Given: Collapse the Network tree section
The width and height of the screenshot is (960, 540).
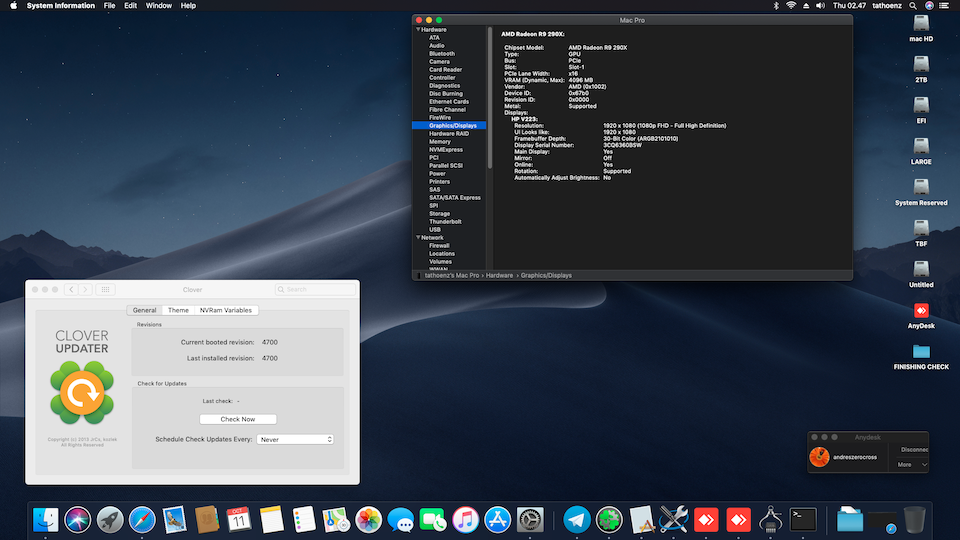Looking at the screenshot, I should click(418, 238).
